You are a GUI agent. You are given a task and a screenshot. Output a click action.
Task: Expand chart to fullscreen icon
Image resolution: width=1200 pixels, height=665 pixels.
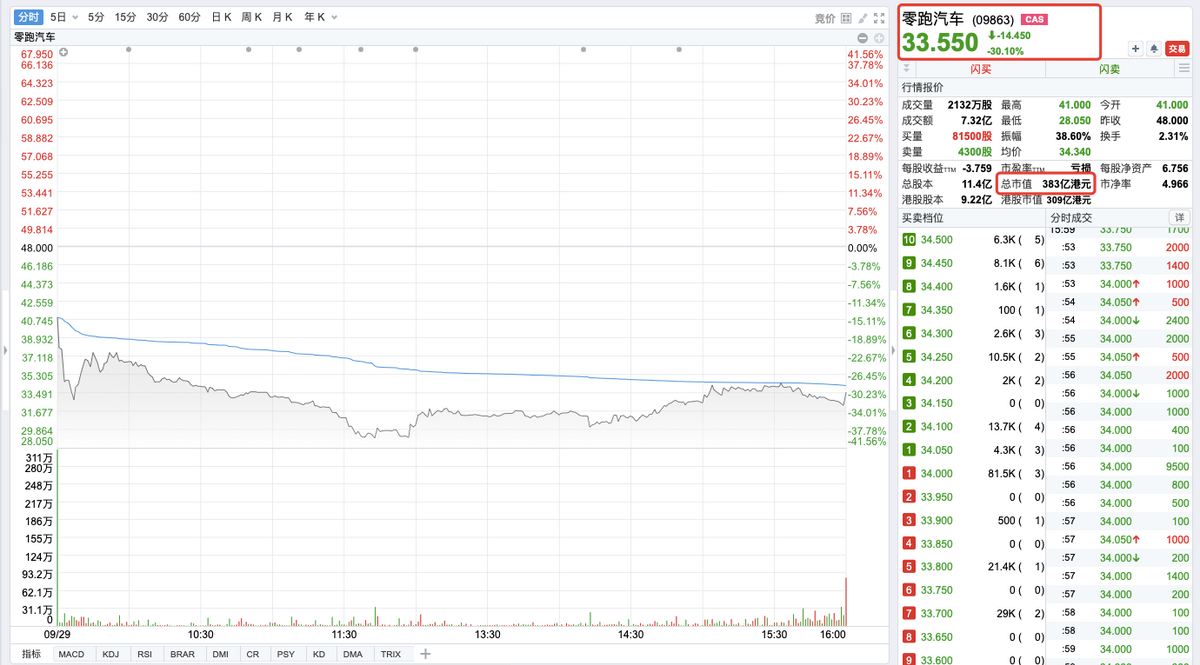click(879, 18)
